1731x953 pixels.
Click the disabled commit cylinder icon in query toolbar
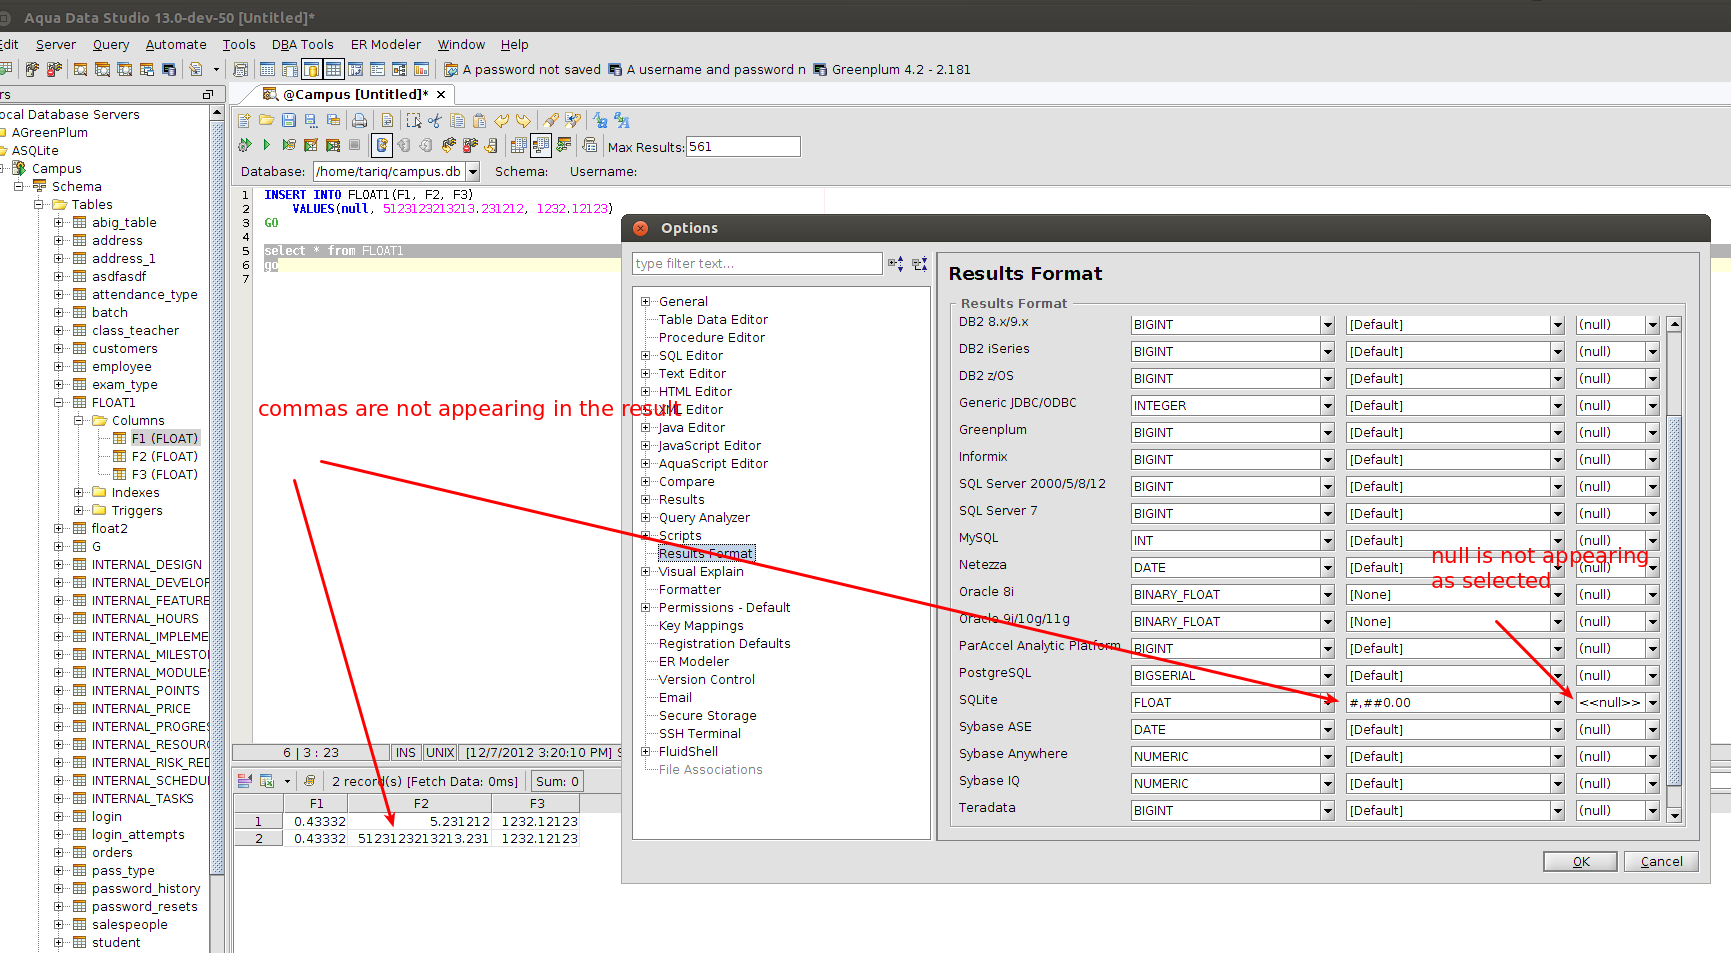tap(404, 145)
